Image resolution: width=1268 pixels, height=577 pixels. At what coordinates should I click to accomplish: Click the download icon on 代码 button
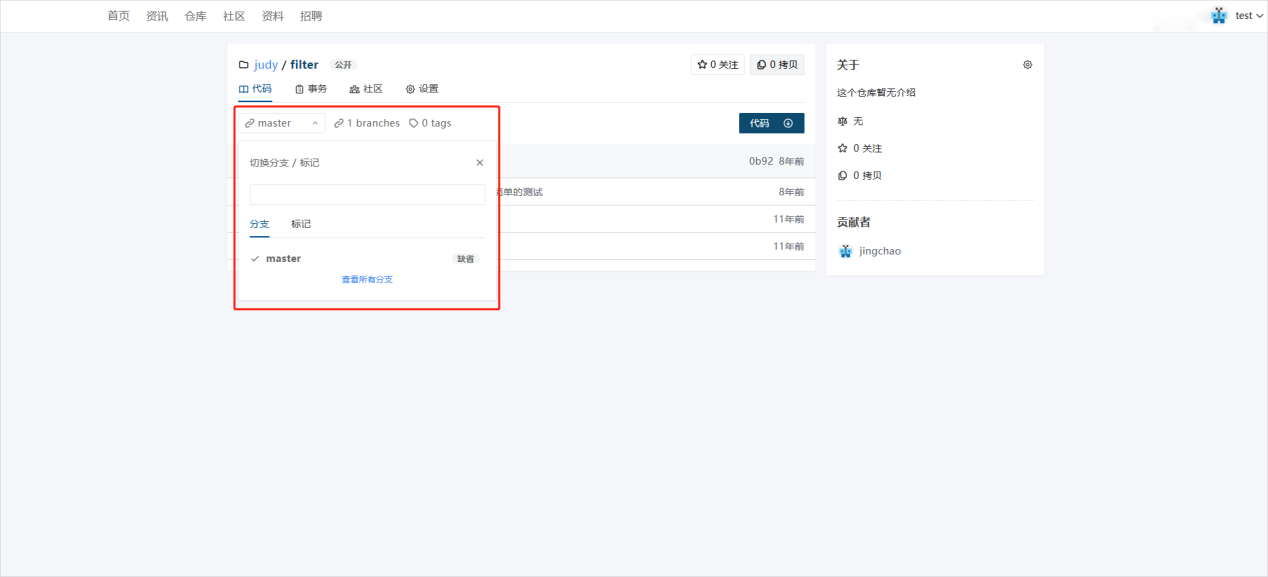(788, 124)
